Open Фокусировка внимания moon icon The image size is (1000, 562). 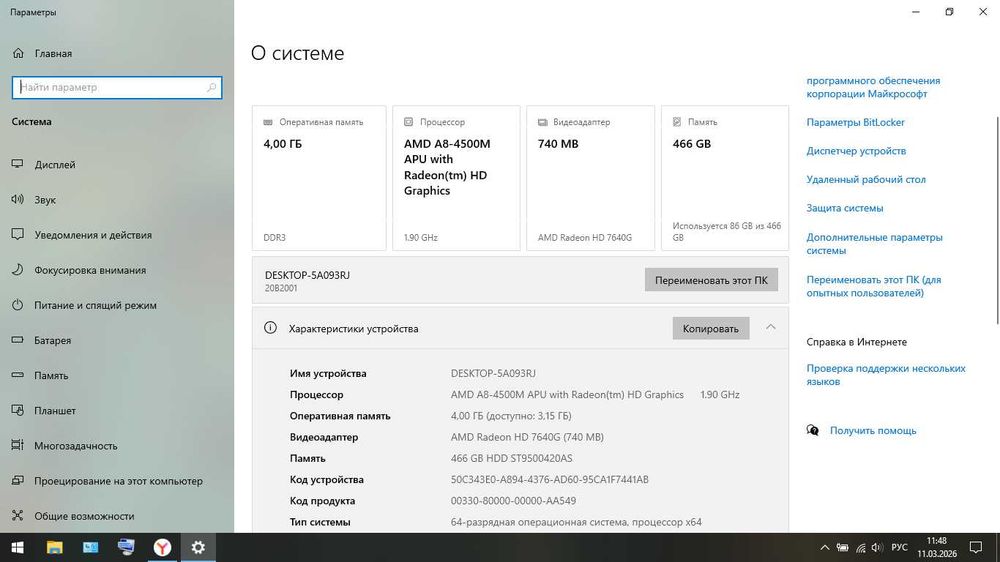(18, 270)
